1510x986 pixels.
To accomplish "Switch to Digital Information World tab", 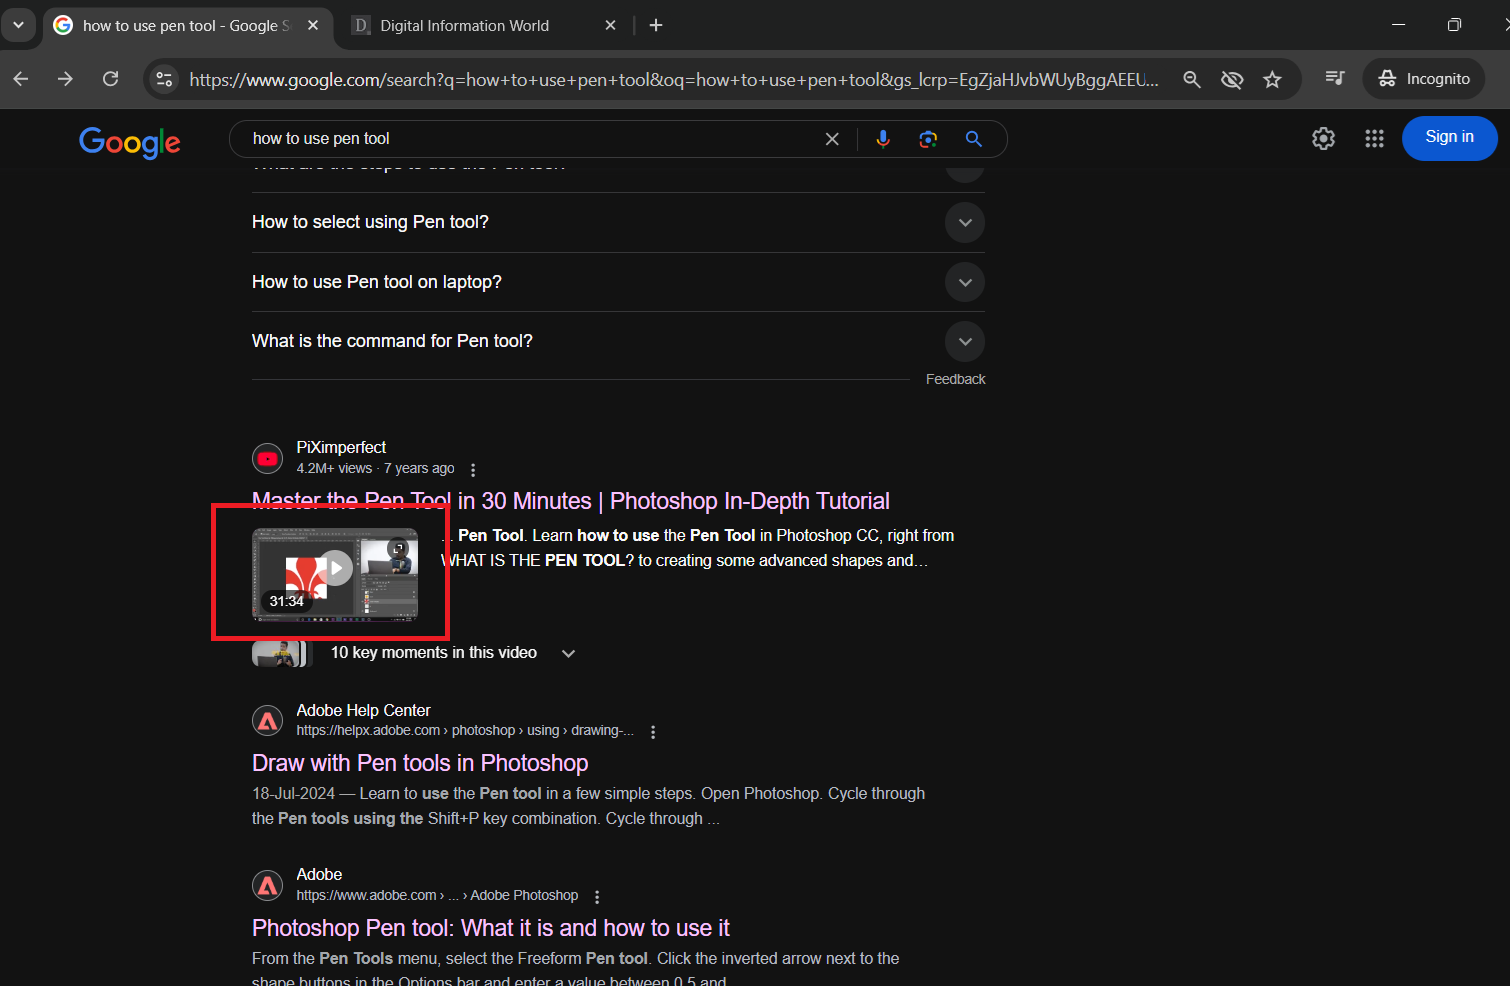I will tap(465, 25).
